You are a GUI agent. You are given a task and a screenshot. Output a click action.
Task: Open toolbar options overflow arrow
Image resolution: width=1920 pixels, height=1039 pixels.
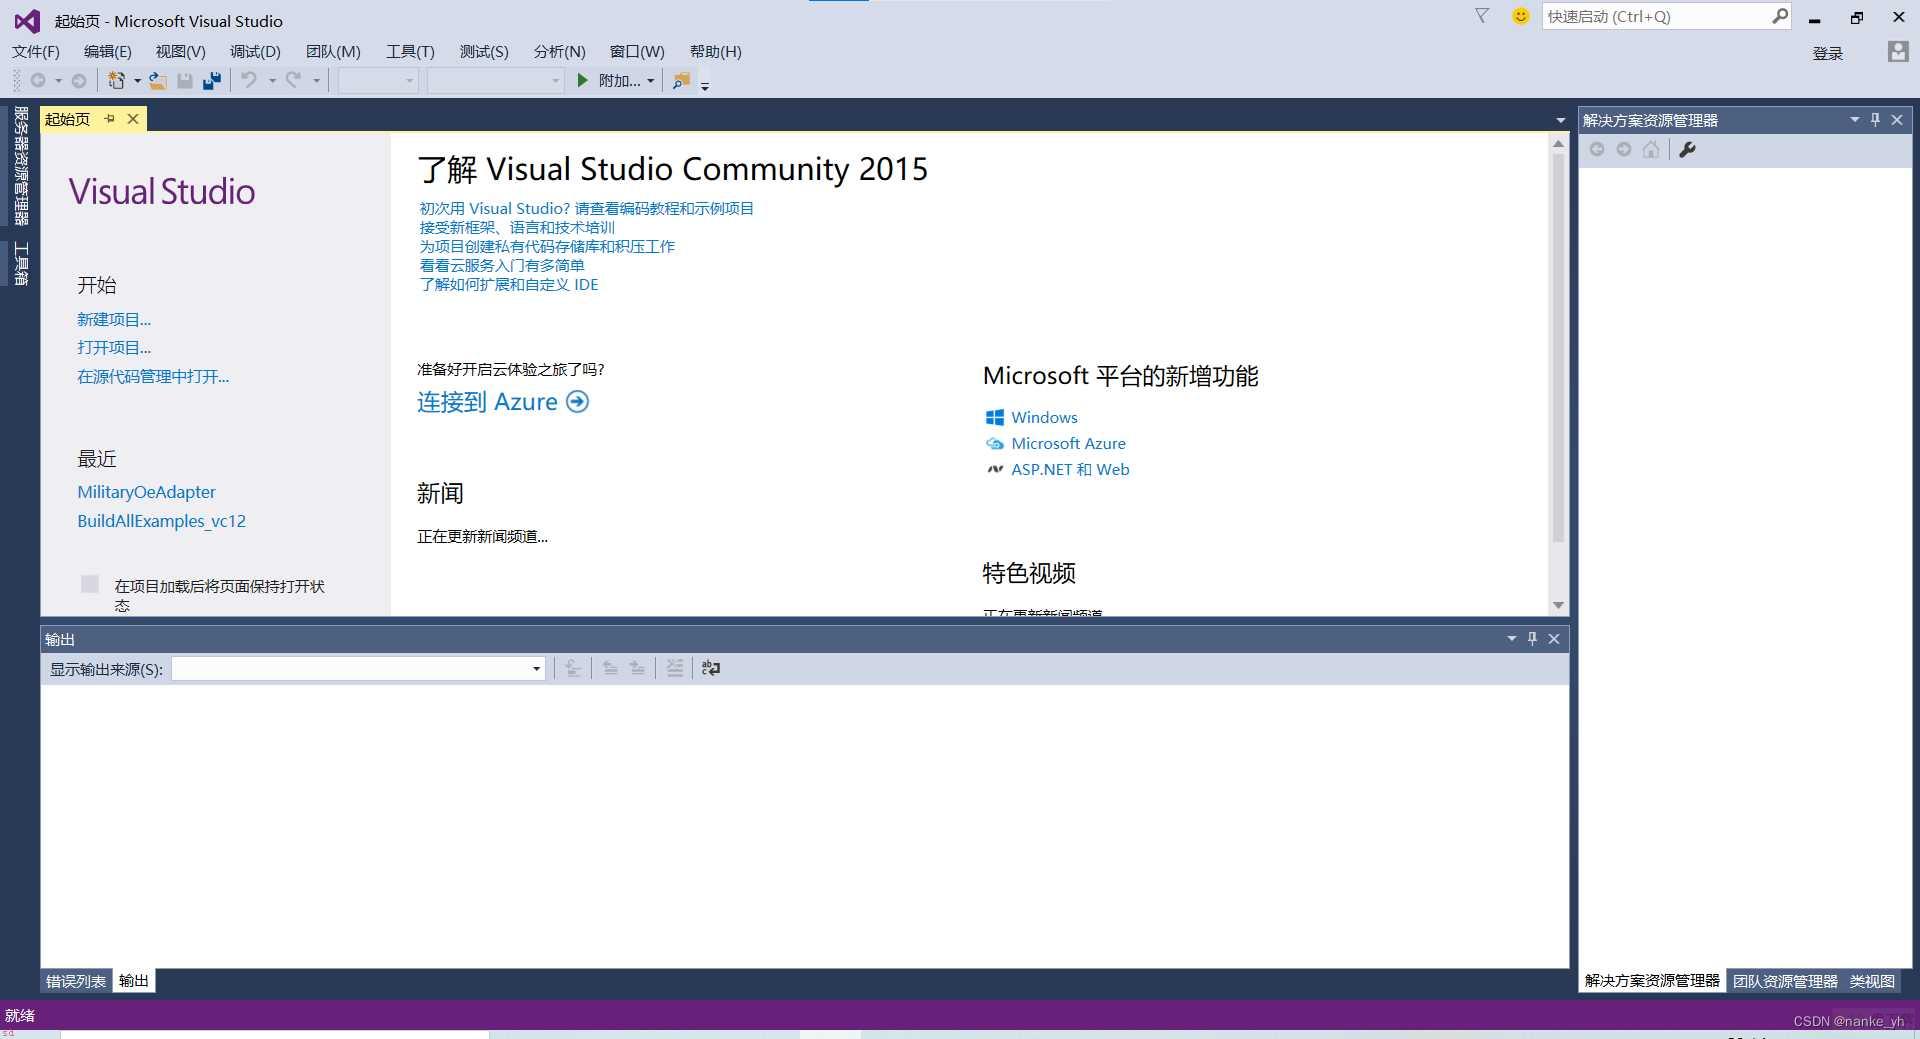(705, 86)
